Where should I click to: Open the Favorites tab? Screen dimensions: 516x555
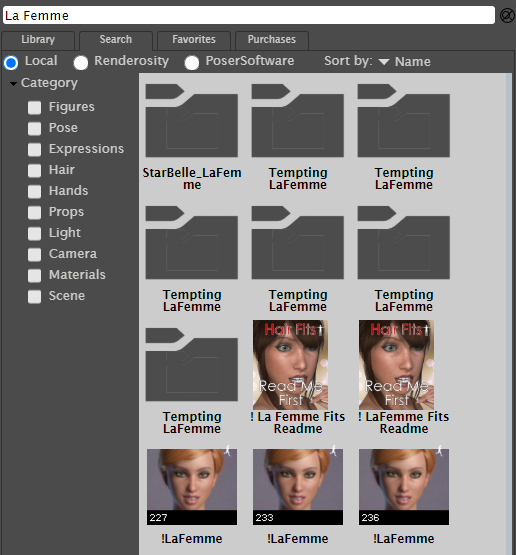[x=194, y=40]
